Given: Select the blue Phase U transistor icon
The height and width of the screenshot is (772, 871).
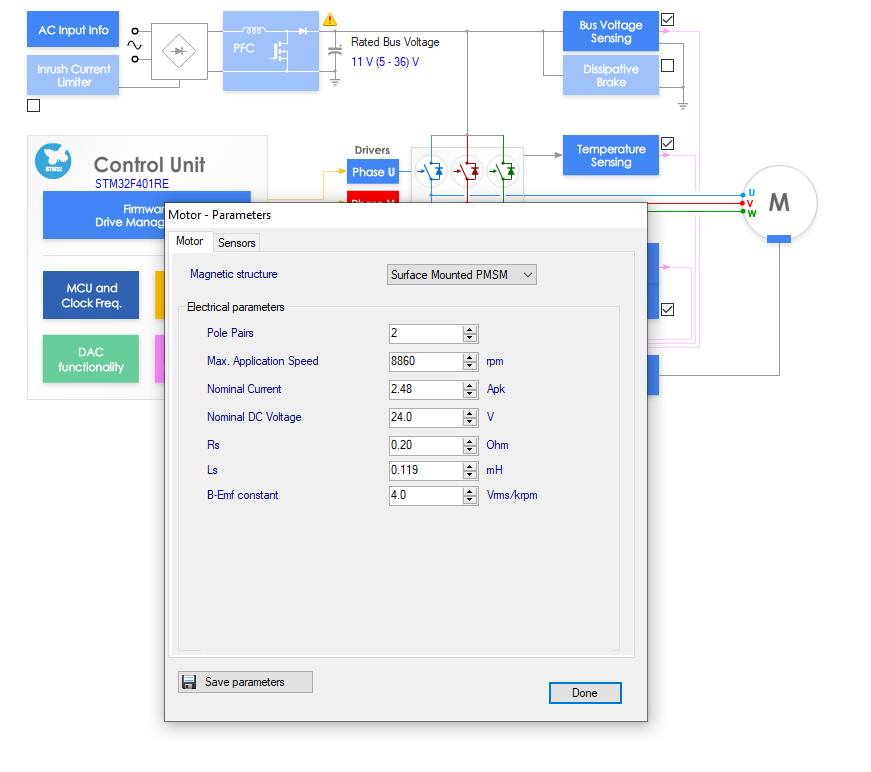Looking at the screenshot, I should click(431, 171).
